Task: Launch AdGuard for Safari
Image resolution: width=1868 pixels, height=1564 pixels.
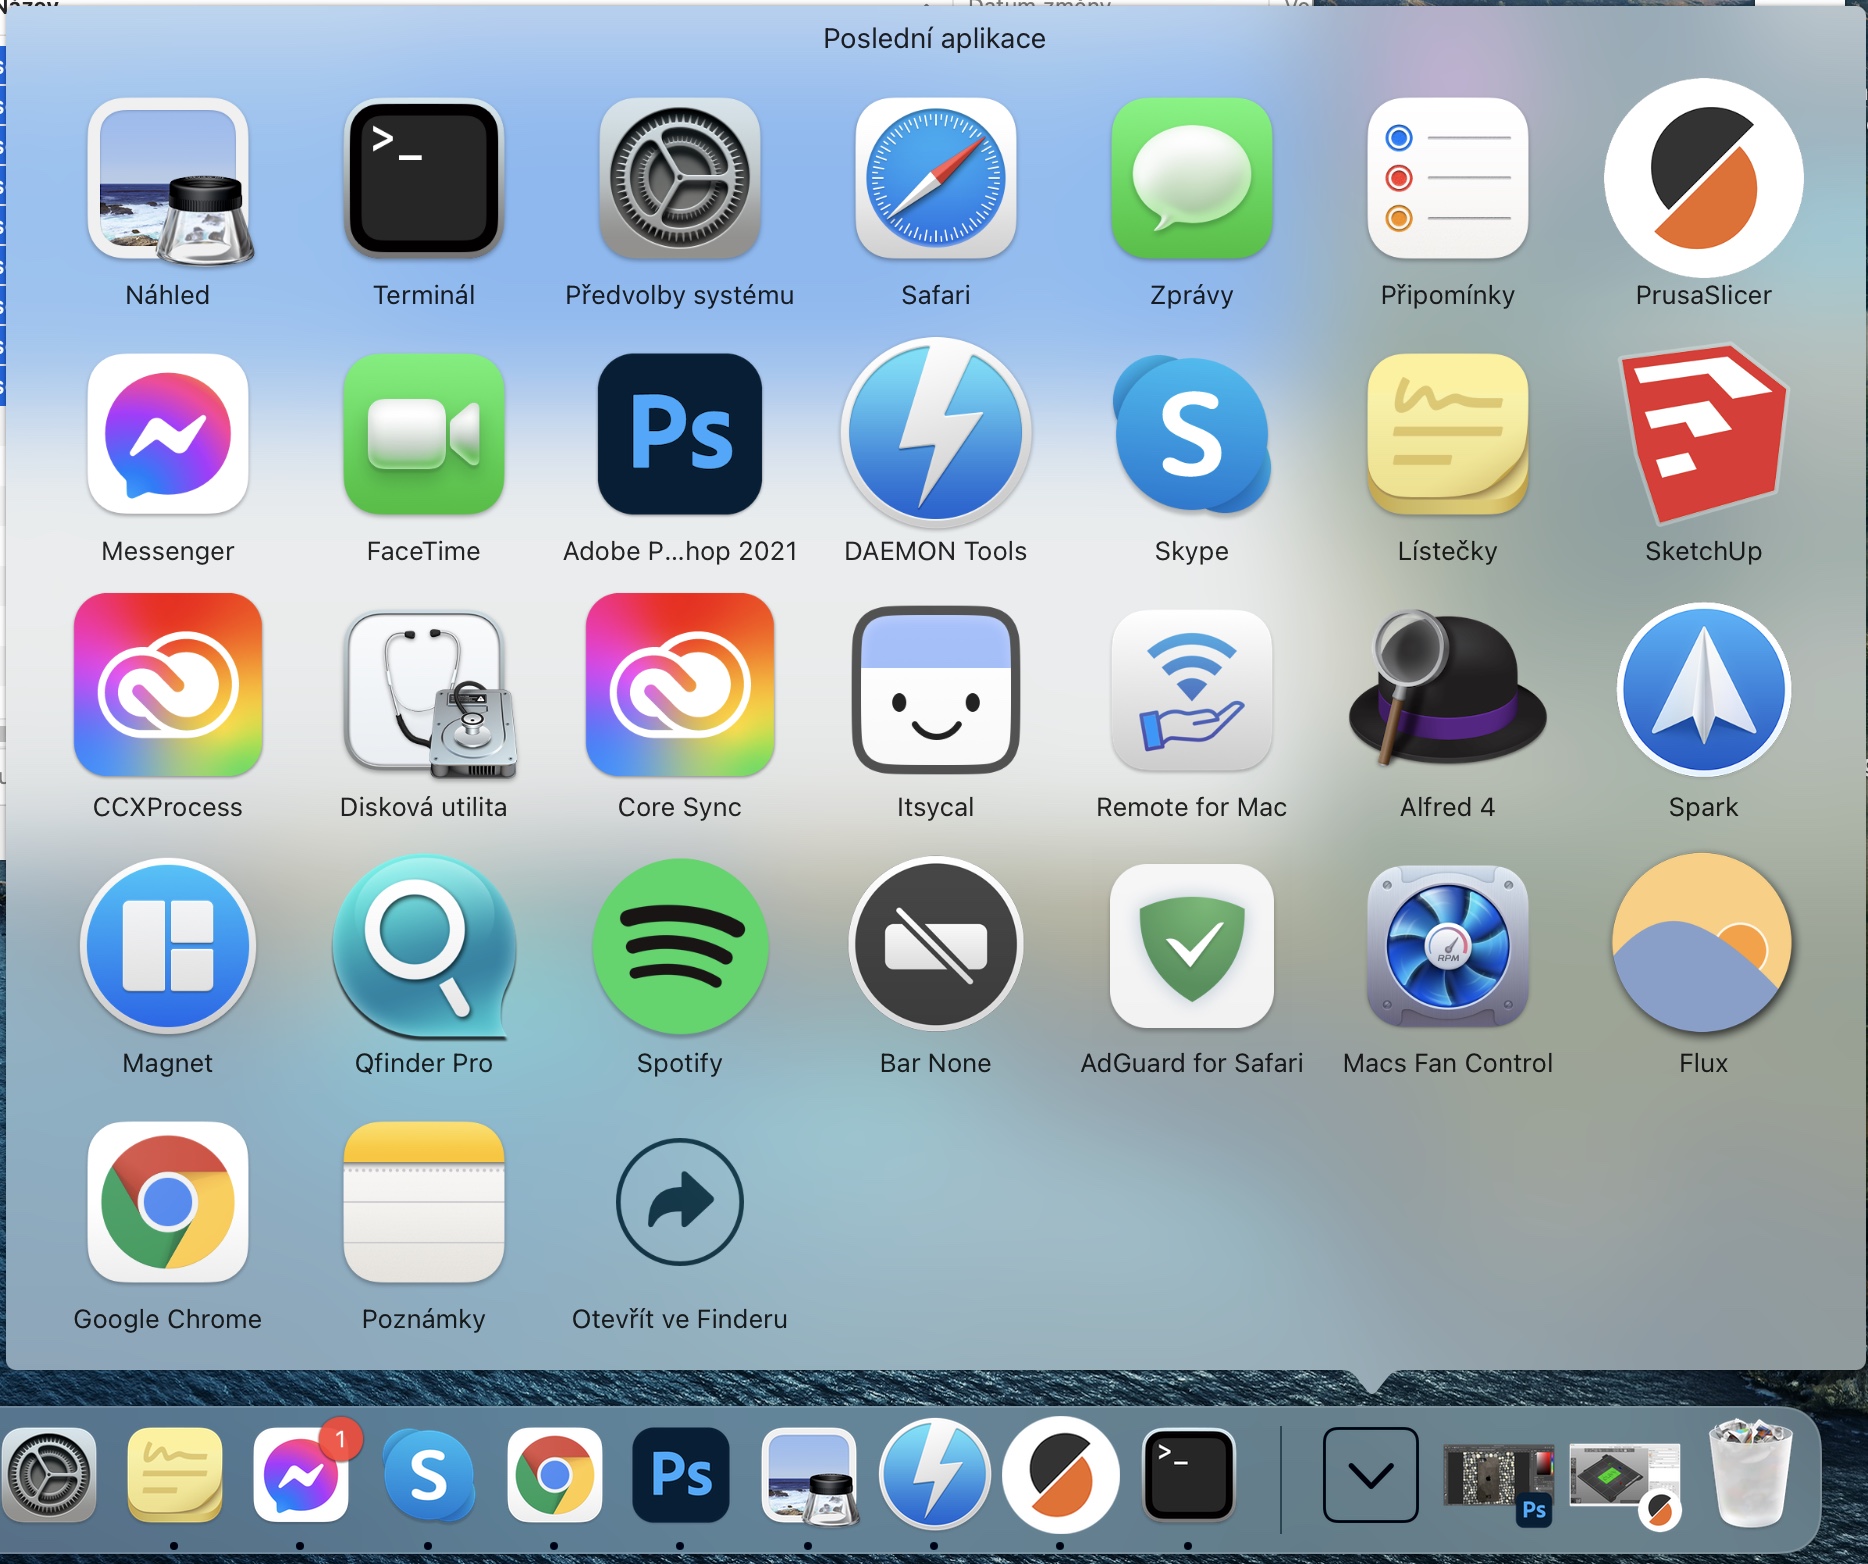Action: (x=1192, y=946)
